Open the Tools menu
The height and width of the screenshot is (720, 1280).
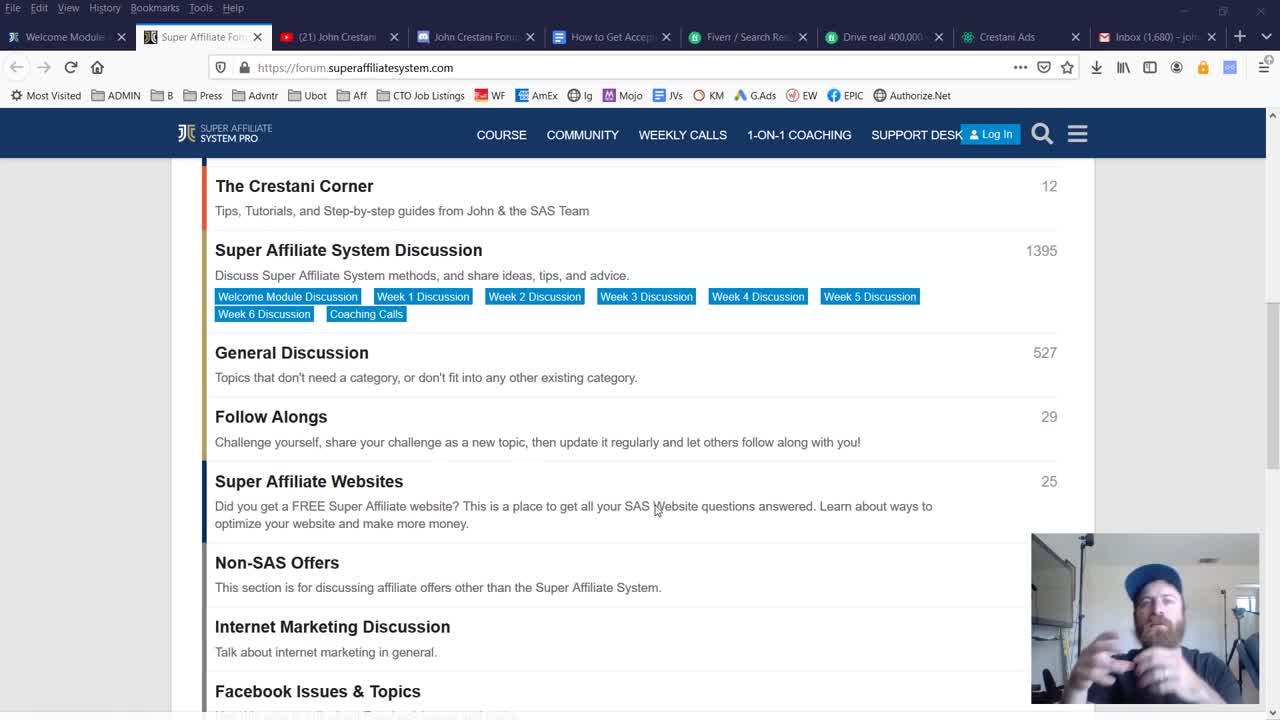point(200,8)
